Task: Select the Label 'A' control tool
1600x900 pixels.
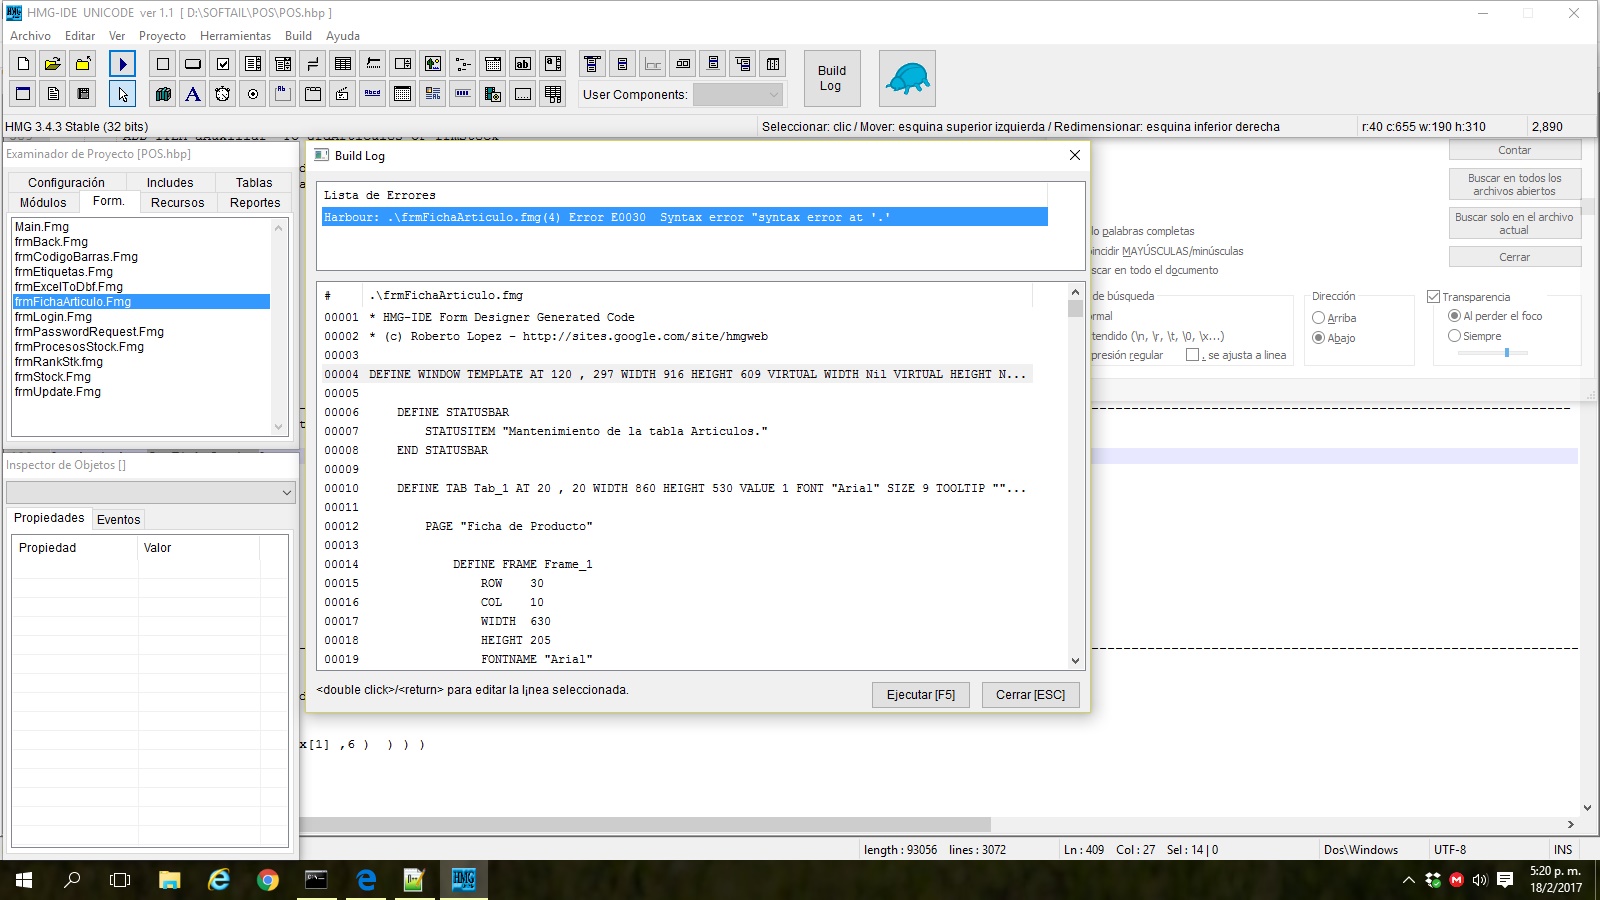Action: pos(193,94)
